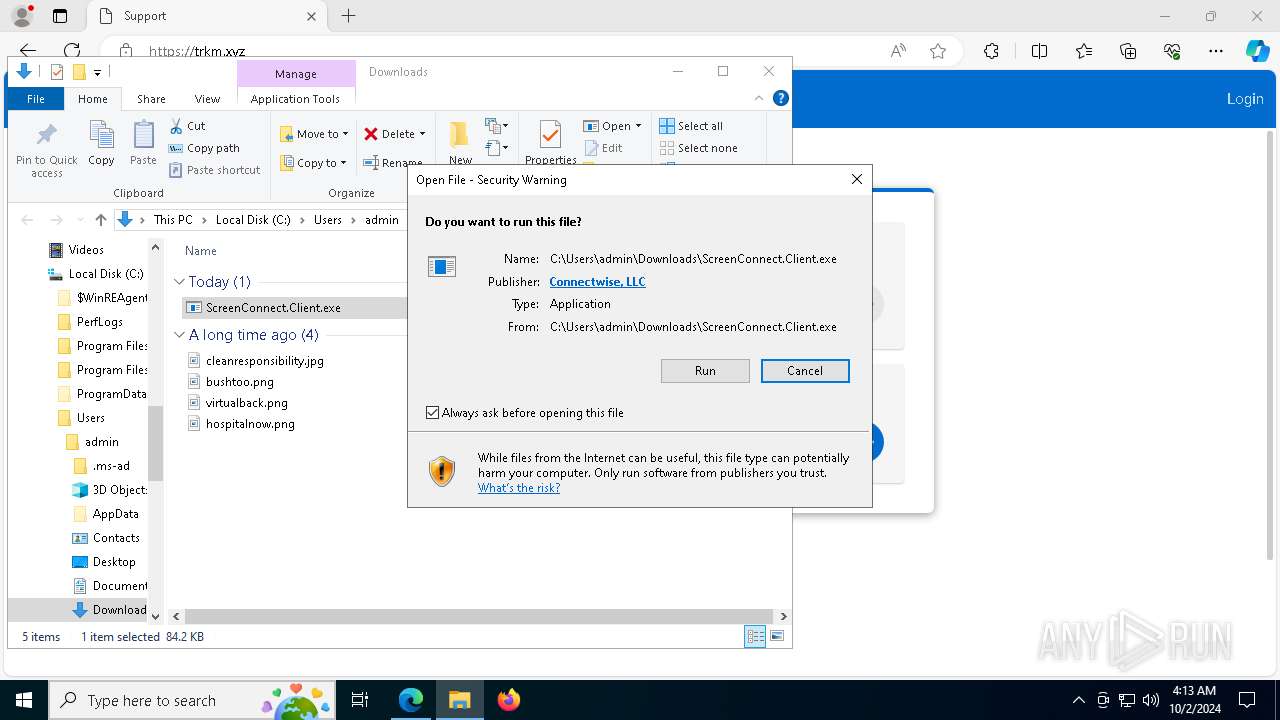This screenshot has height=720, width=1280.
Task: Click Edge Collections icon
Action: coord(1128,51)
